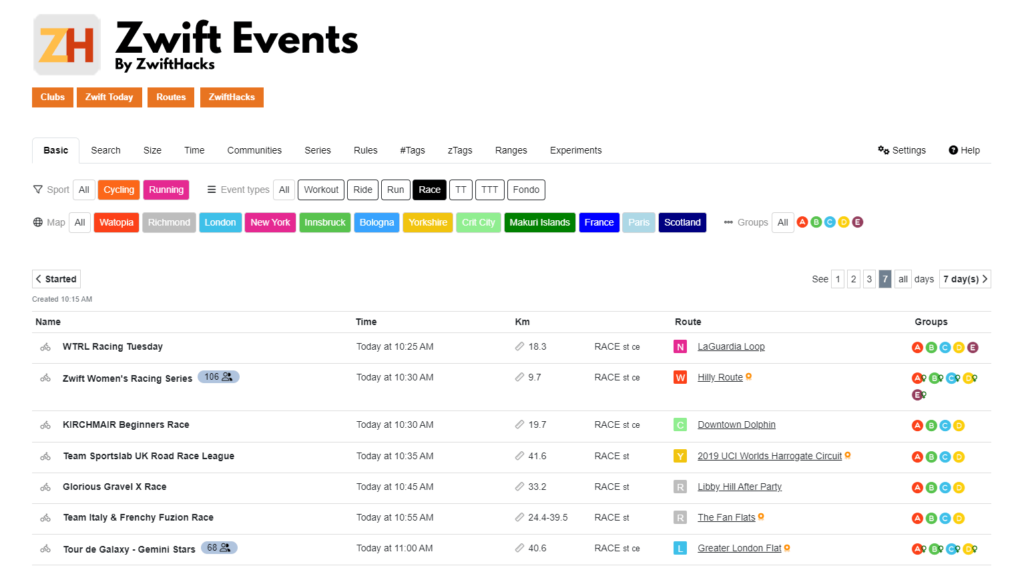Click cyclist icon beside Team Sportslab UK Road Race League
This screenshot has width=1024, height=572.
(x=45, y=456)
